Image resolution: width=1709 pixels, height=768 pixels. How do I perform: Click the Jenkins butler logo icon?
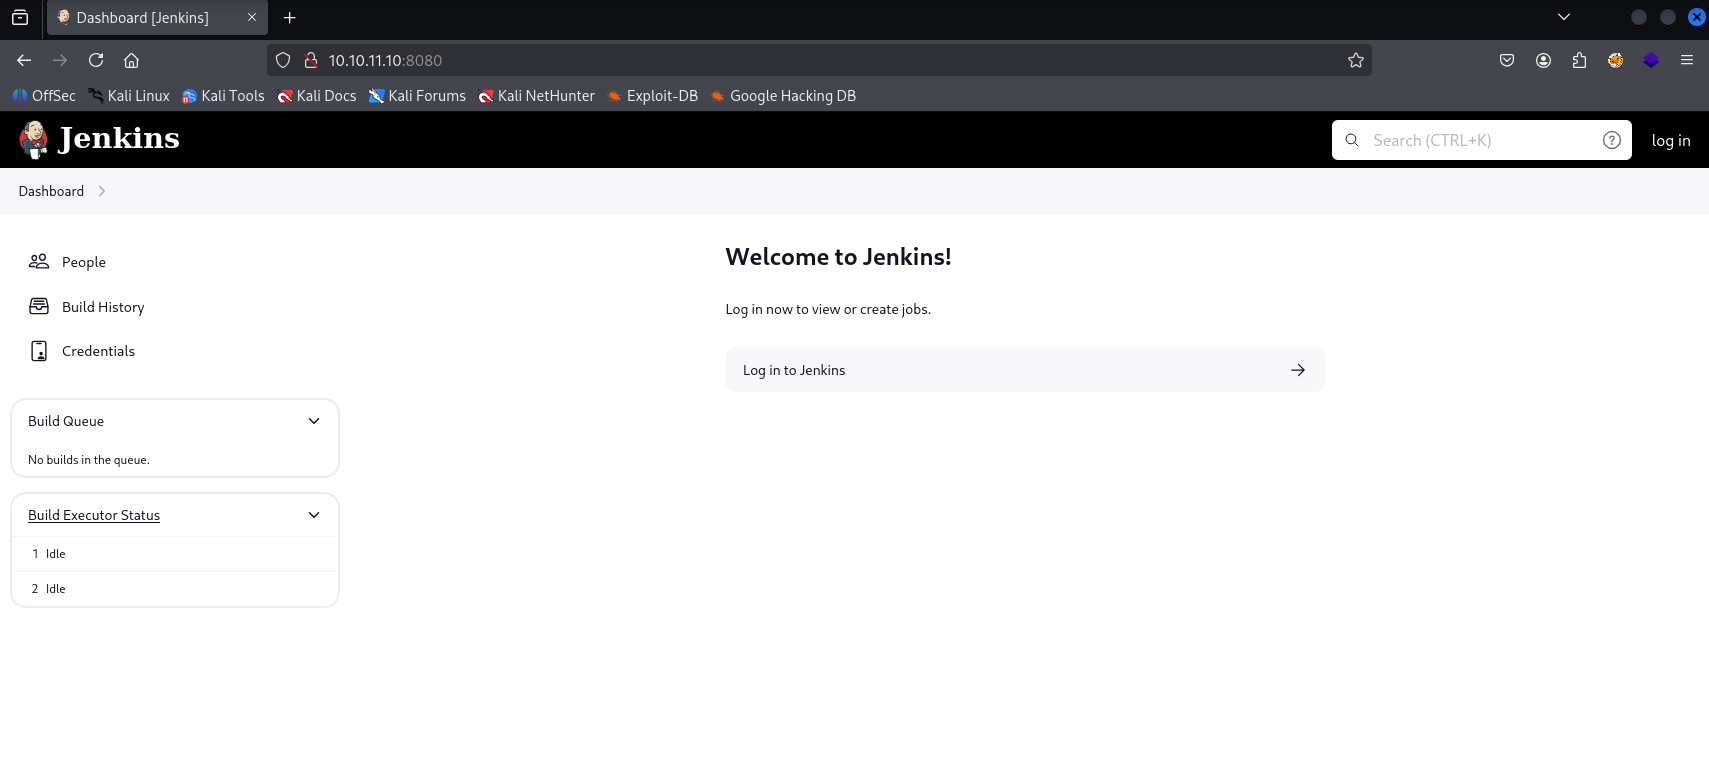click(34, 139)
